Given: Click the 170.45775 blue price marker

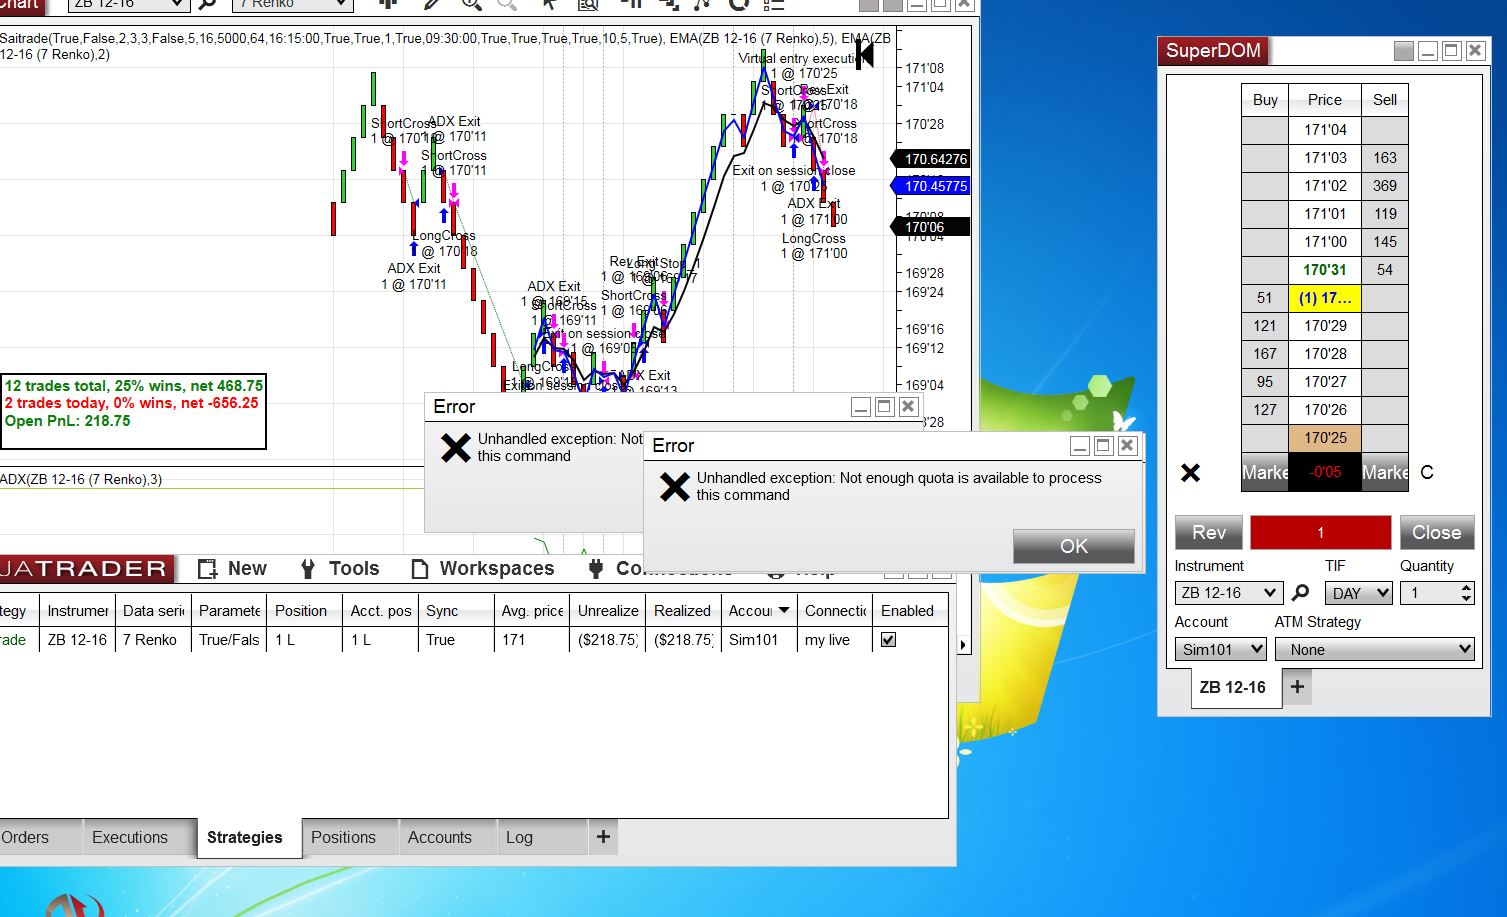Looking at the screenshot, I should [930, 186].
